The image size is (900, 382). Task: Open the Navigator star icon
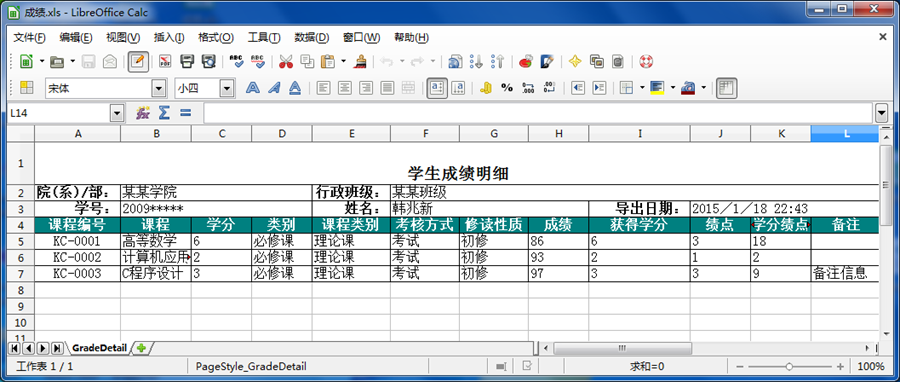click(575, 61)
